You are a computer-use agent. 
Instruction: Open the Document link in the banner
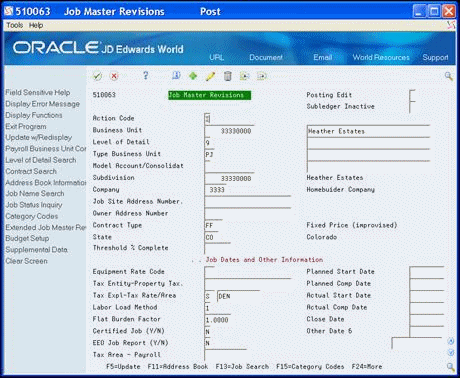(x=266, y=57)
